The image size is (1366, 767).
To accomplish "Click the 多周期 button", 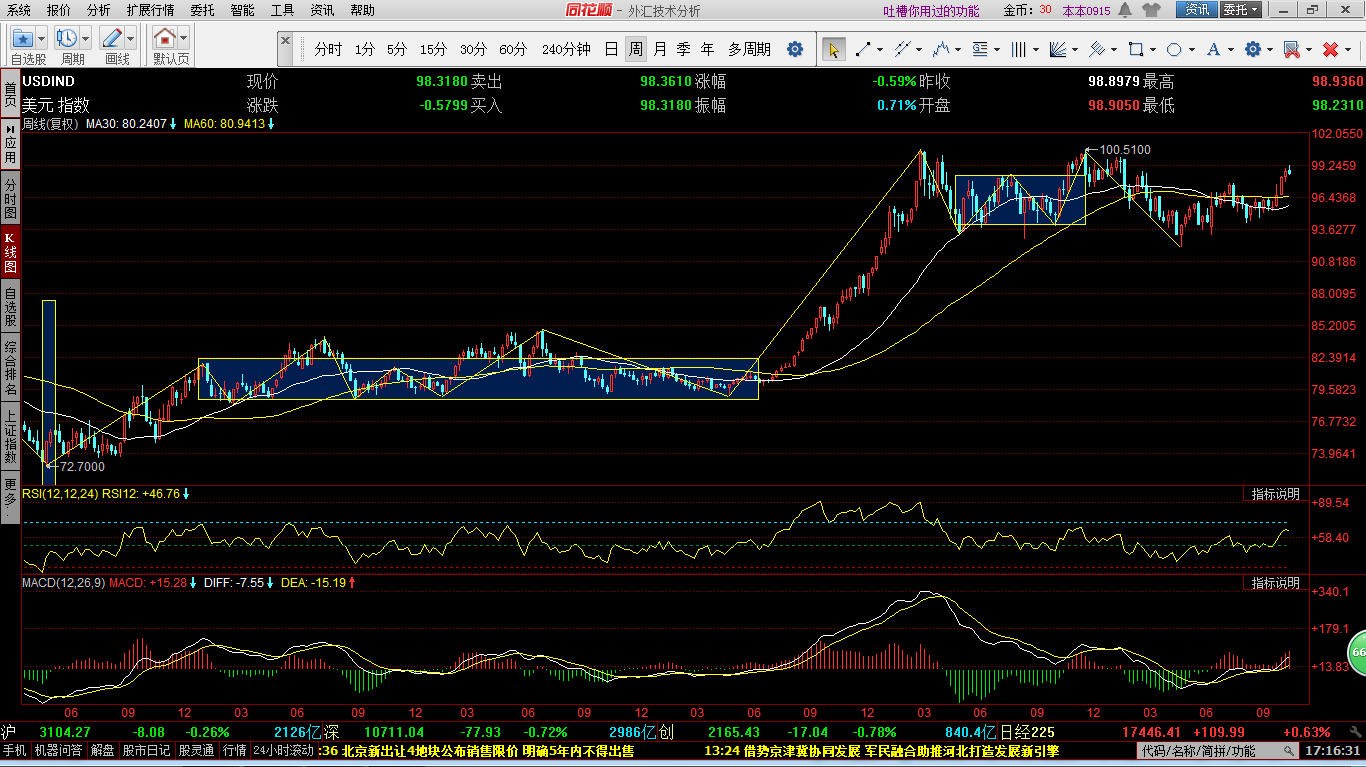I will (x=749, y=49).
